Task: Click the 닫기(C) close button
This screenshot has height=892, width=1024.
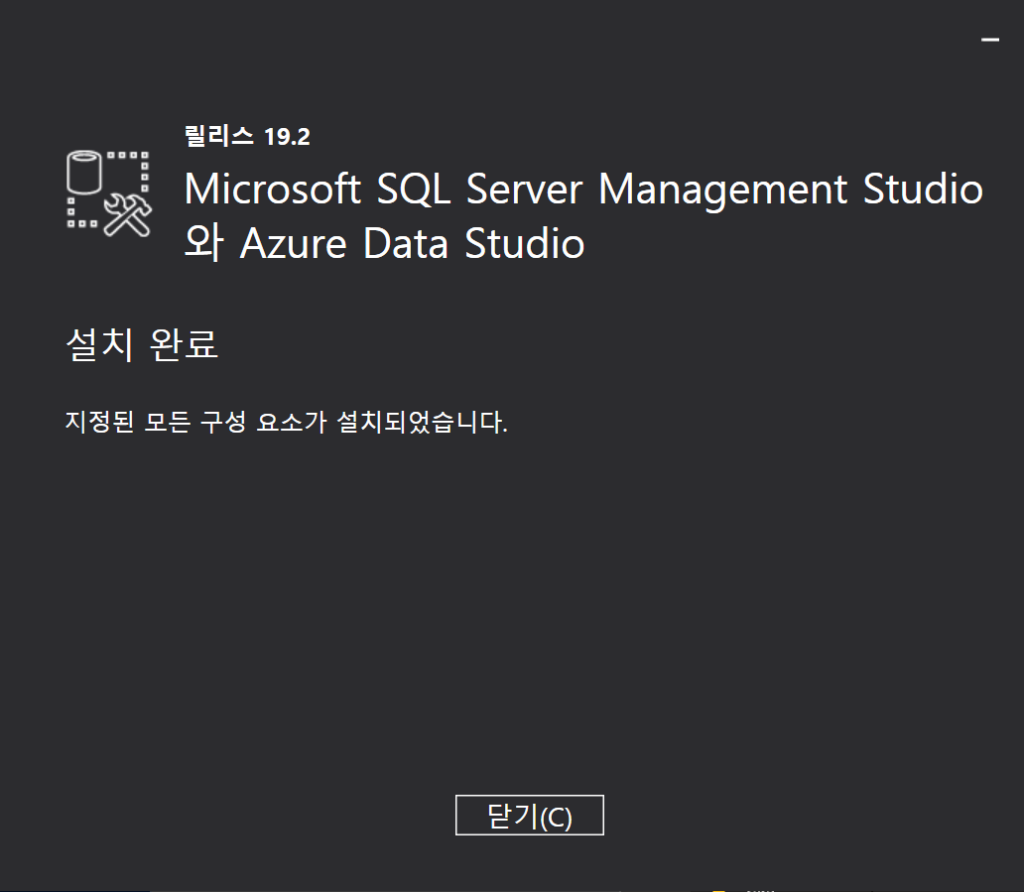Action: coord(530,815)
